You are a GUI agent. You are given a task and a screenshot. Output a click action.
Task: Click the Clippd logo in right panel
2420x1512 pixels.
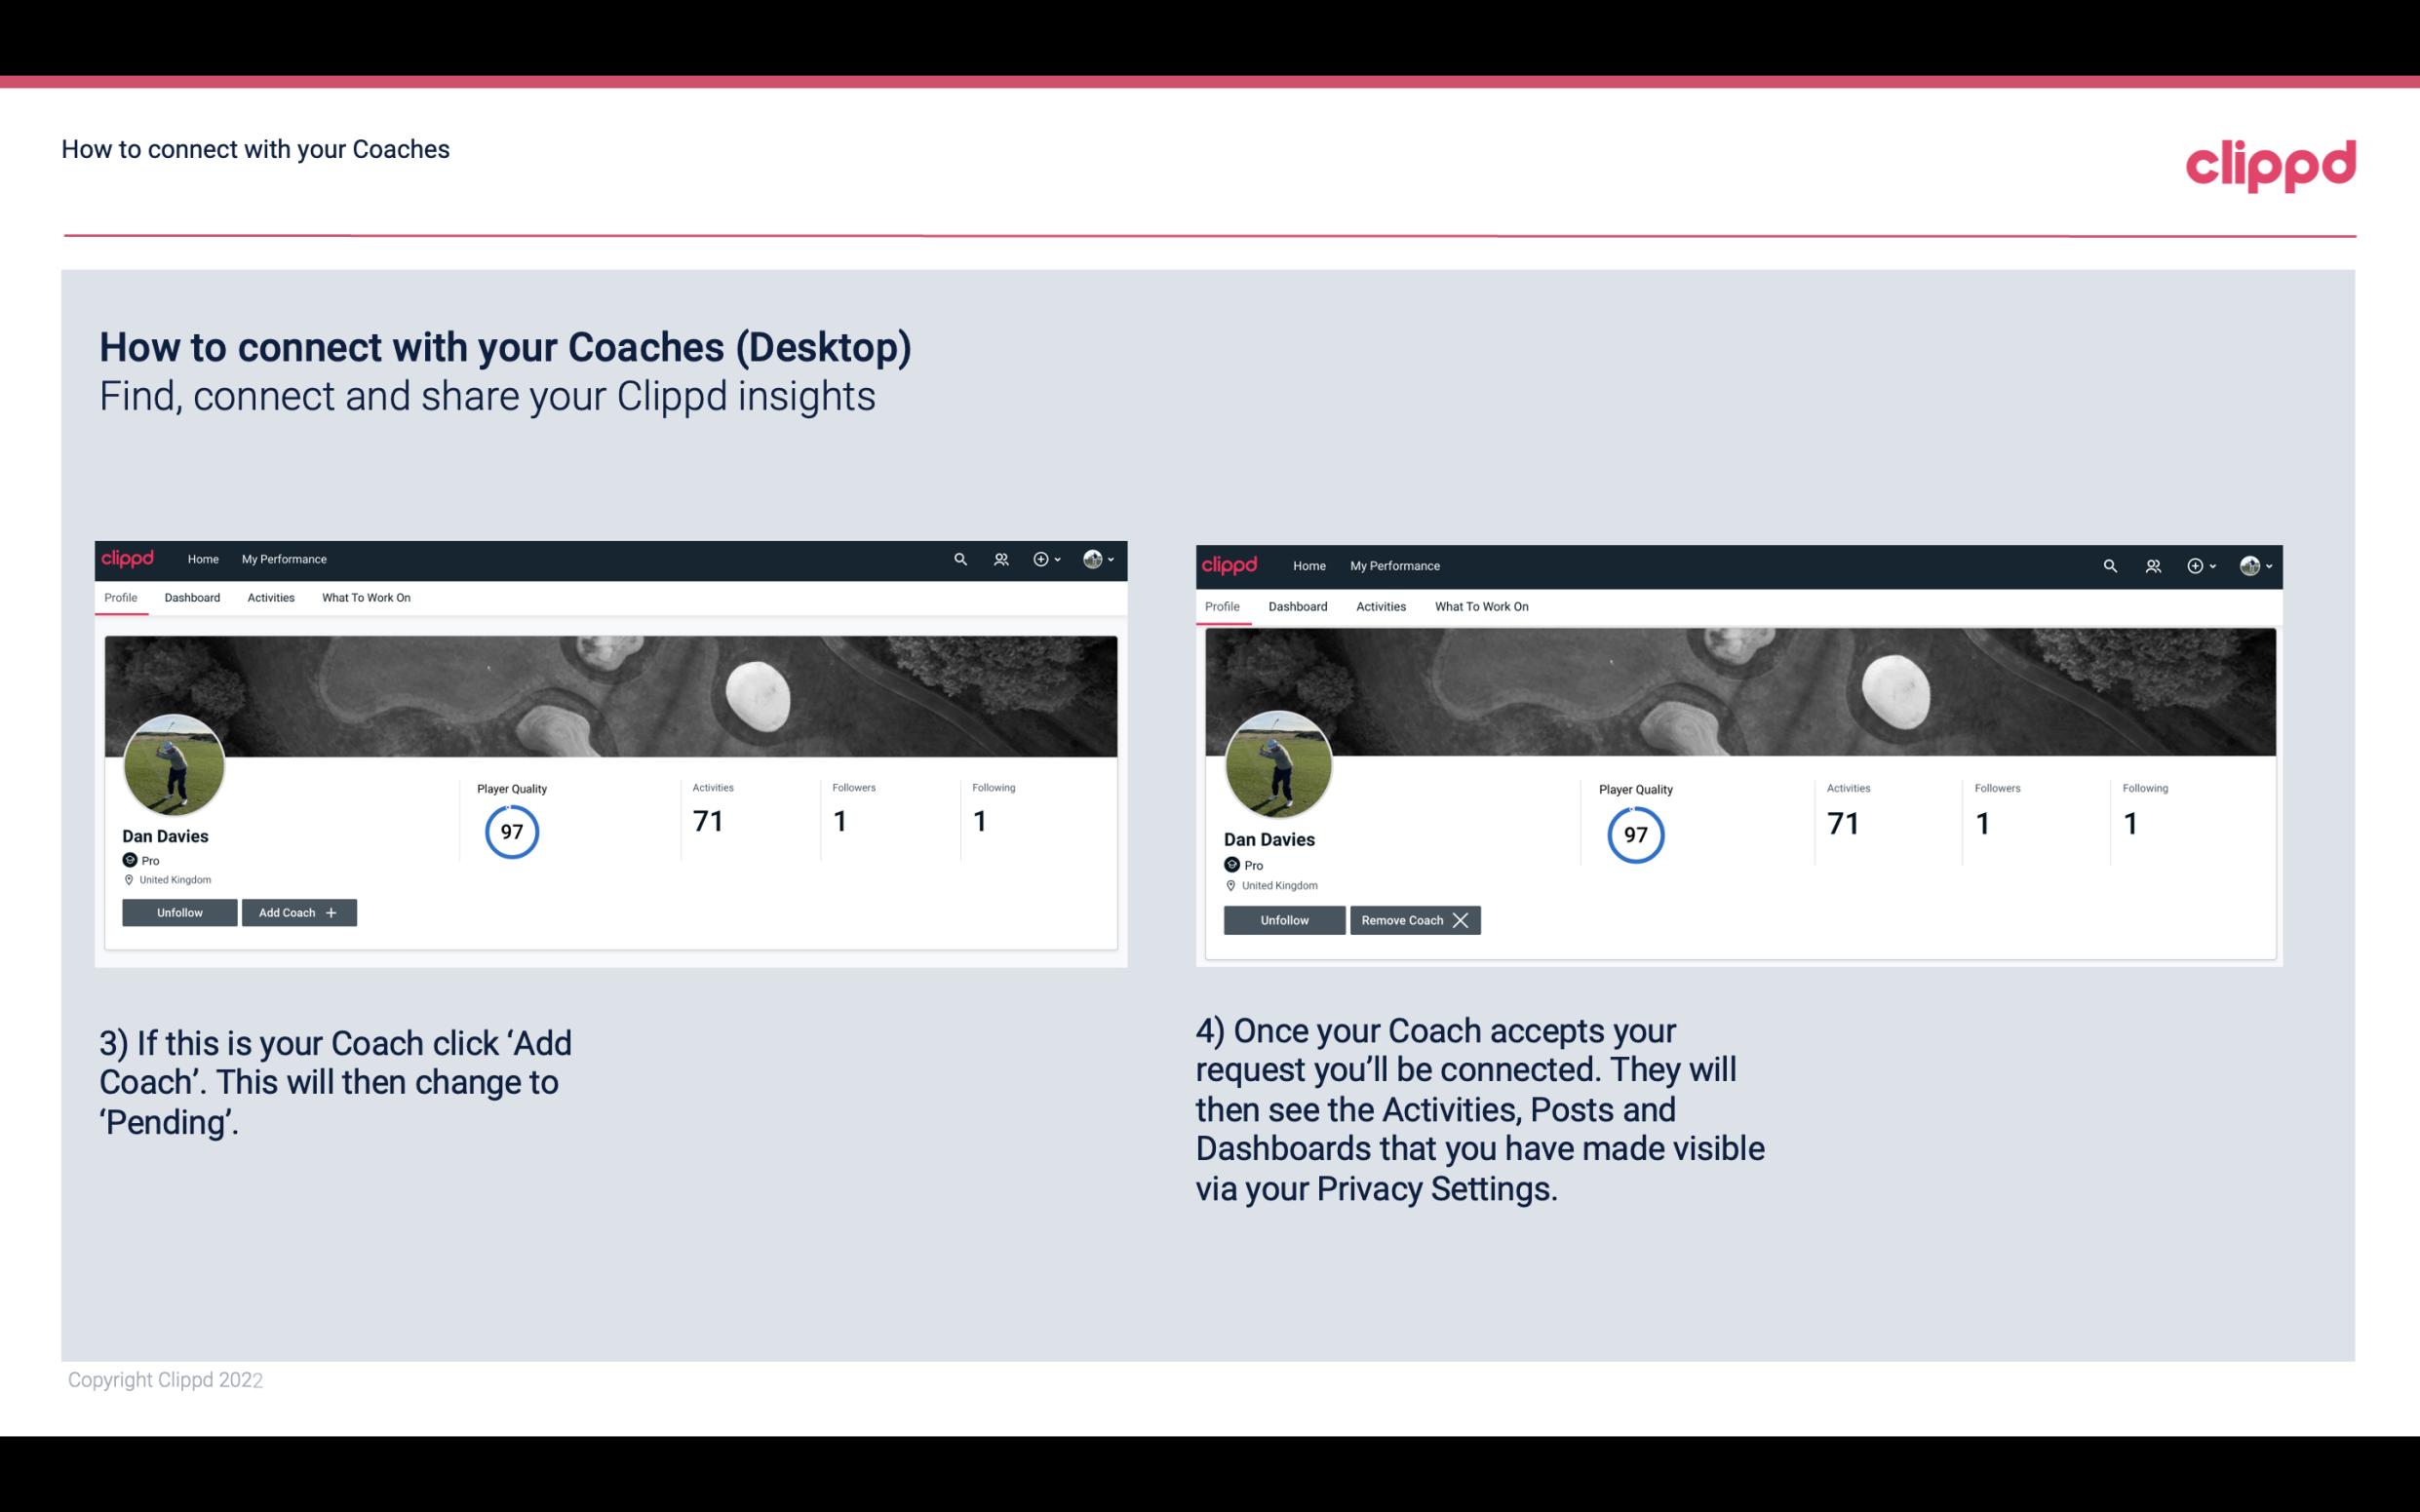(x=1233, y=564)
